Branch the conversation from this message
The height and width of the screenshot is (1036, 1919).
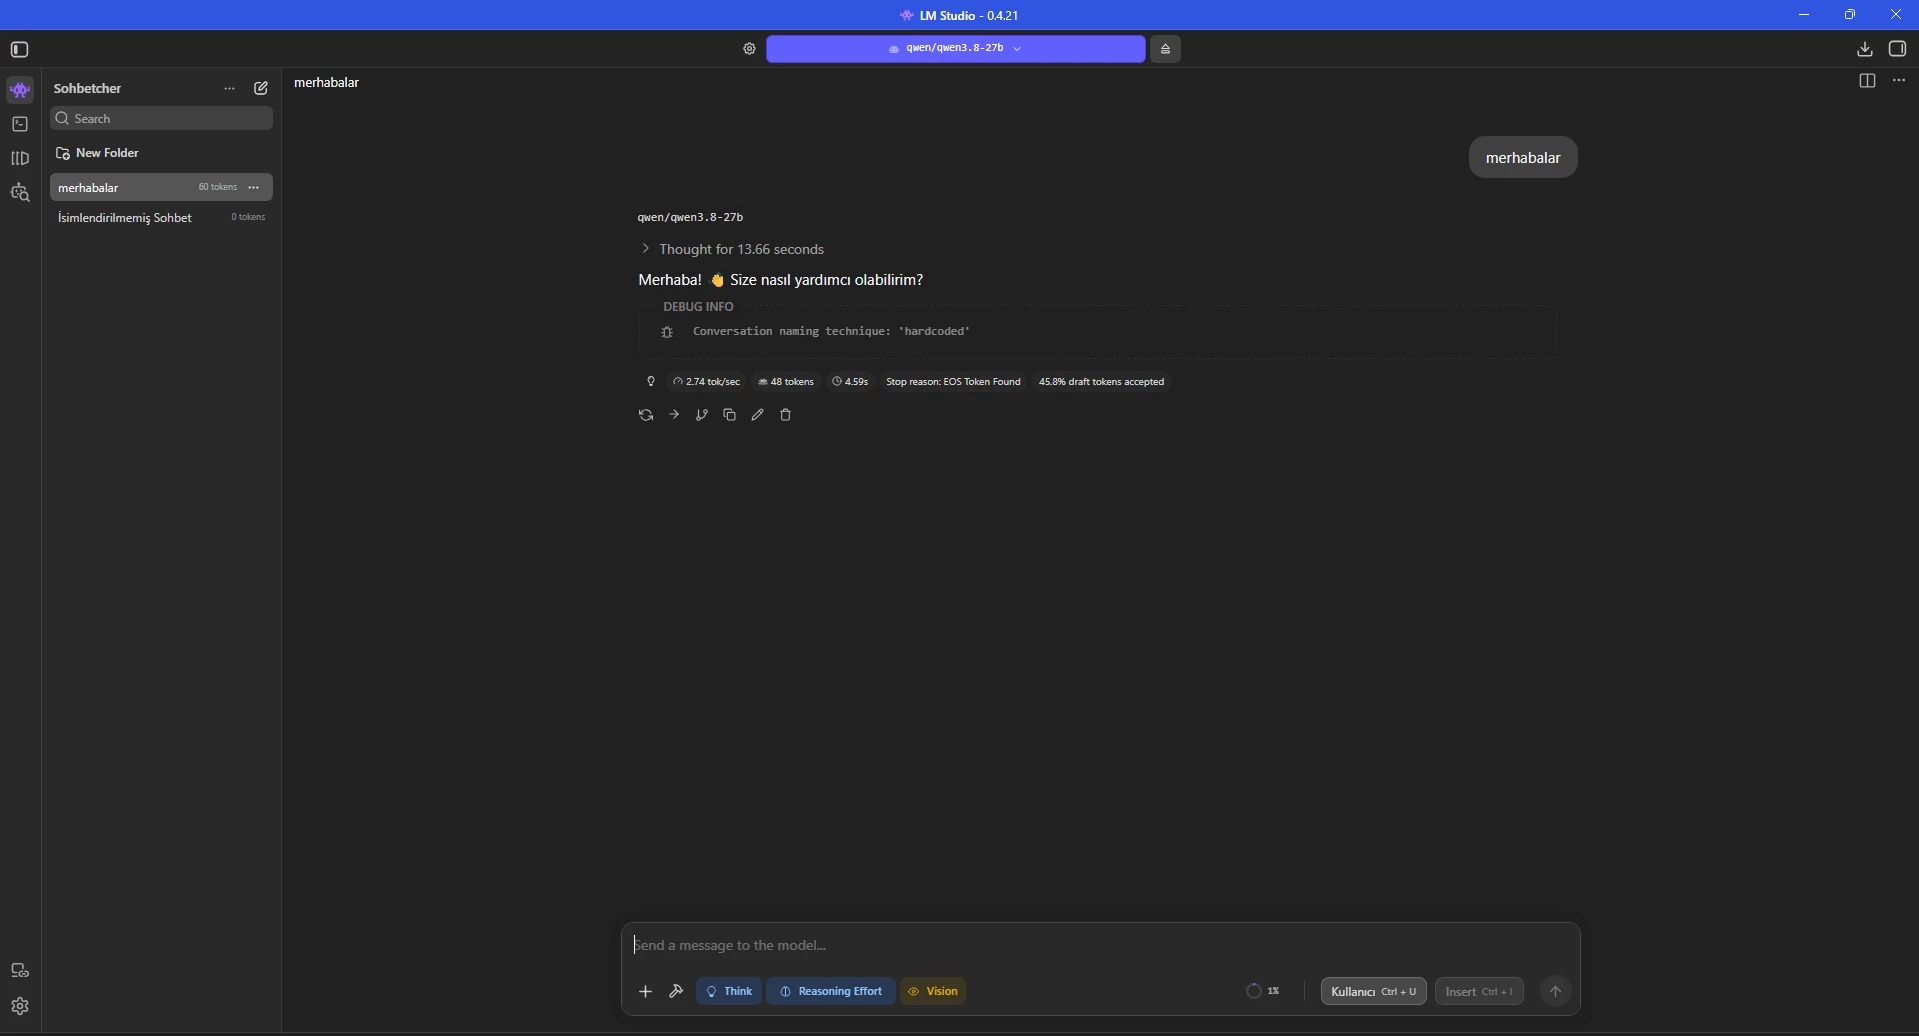click(702, 415)
